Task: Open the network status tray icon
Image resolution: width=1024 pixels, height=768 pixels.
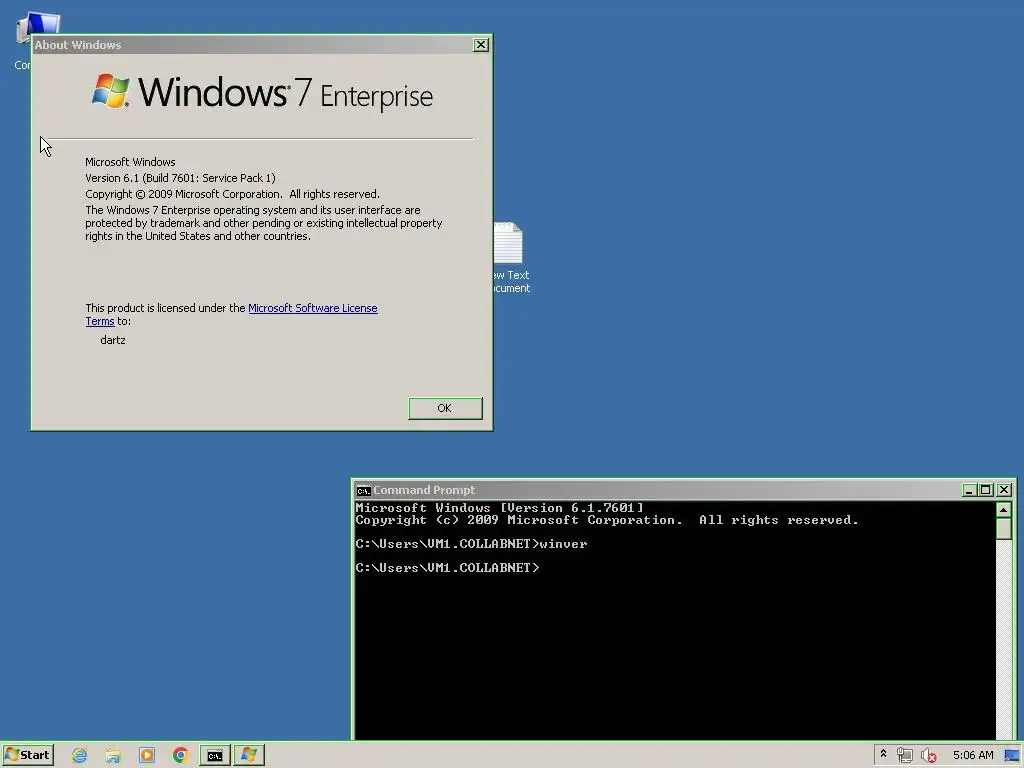Action: pyautogui.click(x=904, y=756)
